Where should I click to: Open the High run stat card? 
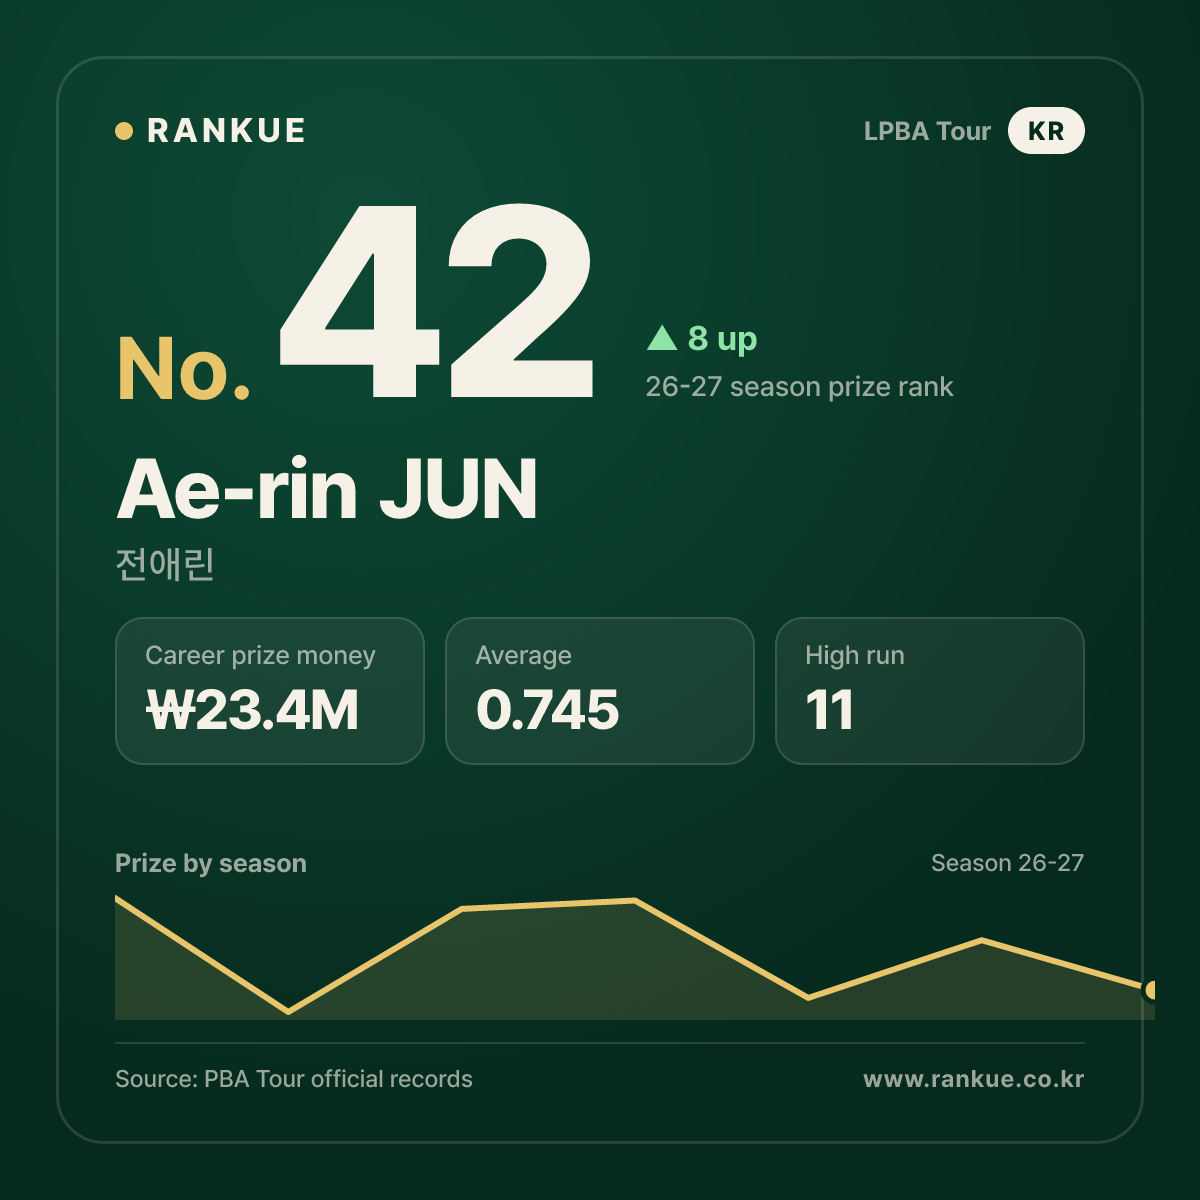930,691
